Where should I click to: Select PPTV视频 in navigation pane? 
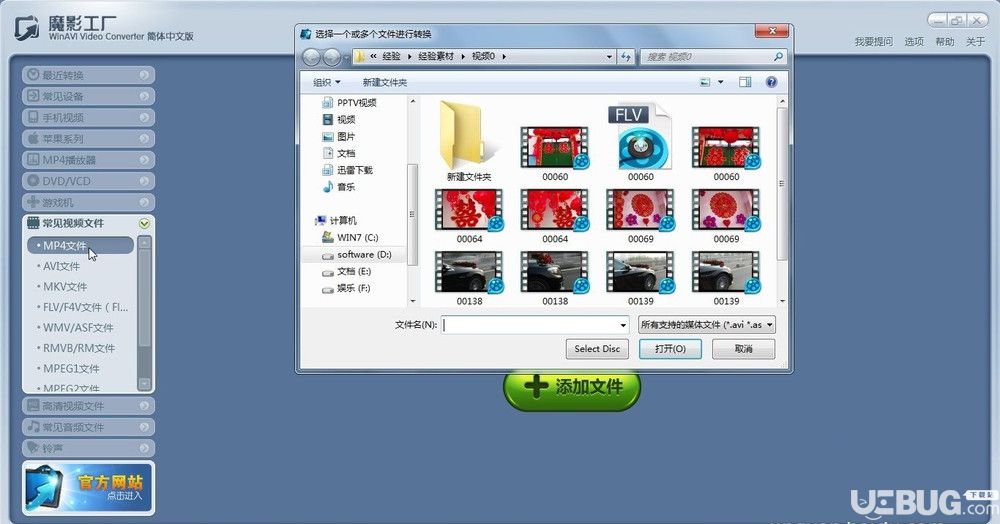pos(349,103)
